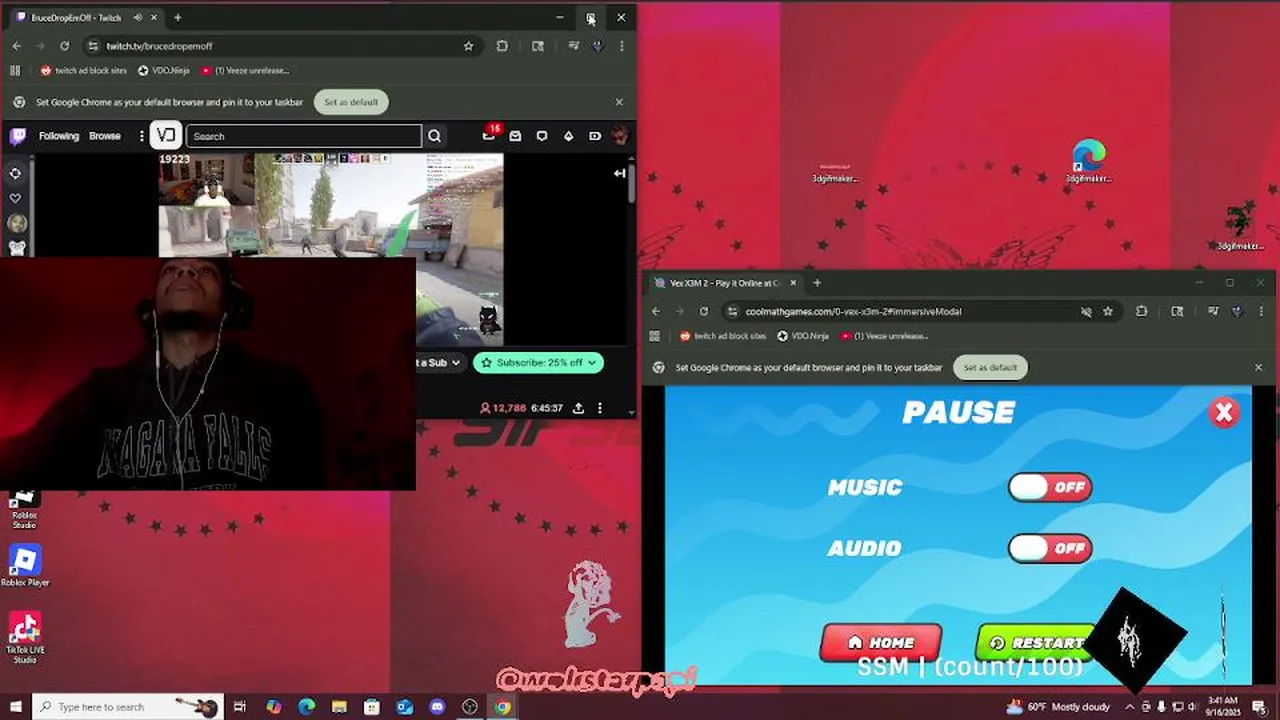1280x720 pixels.
Task: Open Following on Twitch nav
Action: pyautogui.click(x=58, y=136)
